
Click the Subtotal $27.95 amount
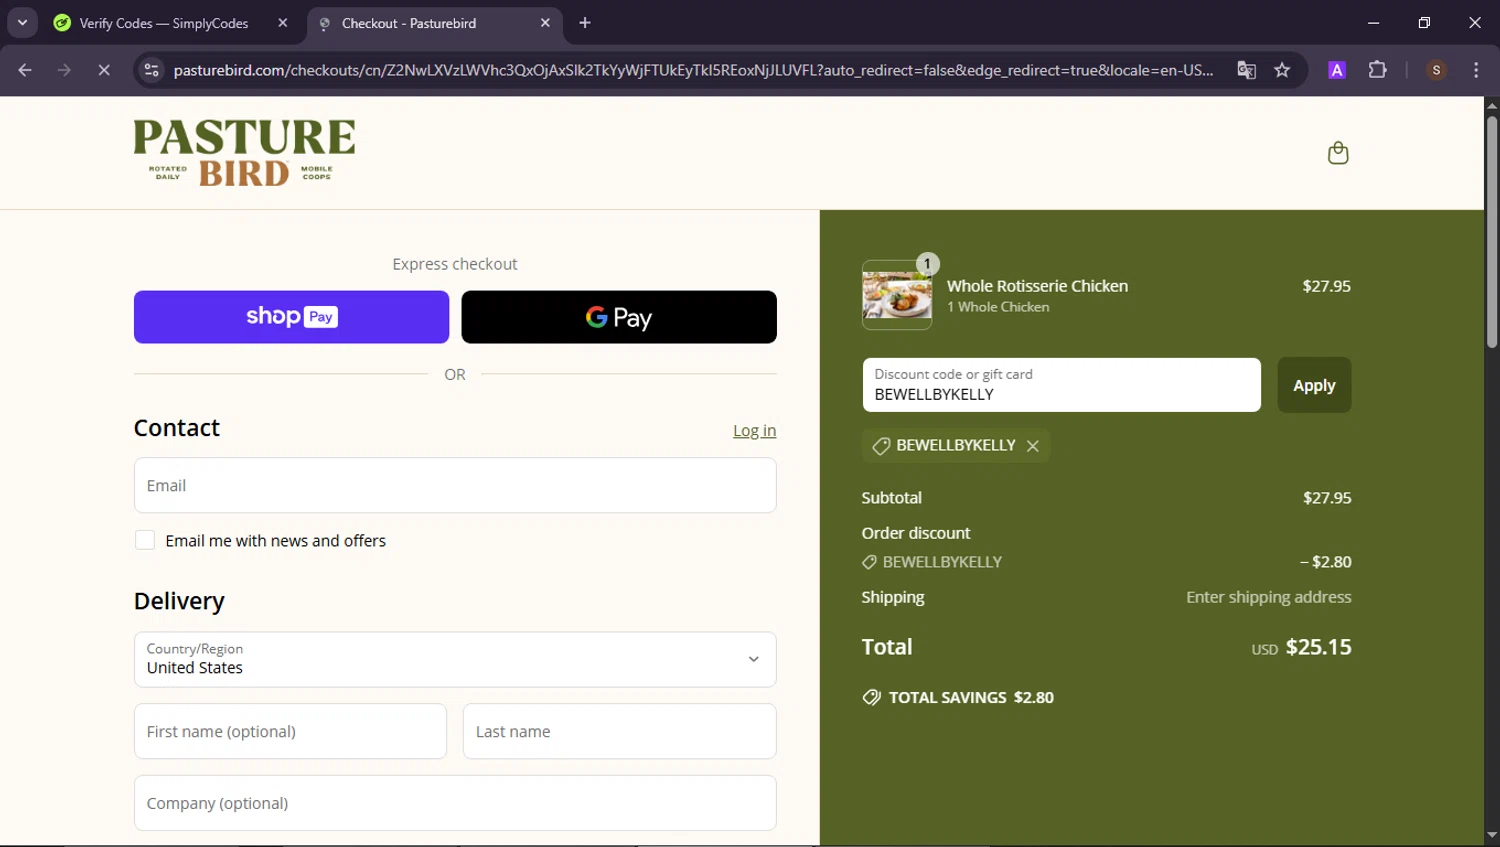click(x=1327, y=498)
